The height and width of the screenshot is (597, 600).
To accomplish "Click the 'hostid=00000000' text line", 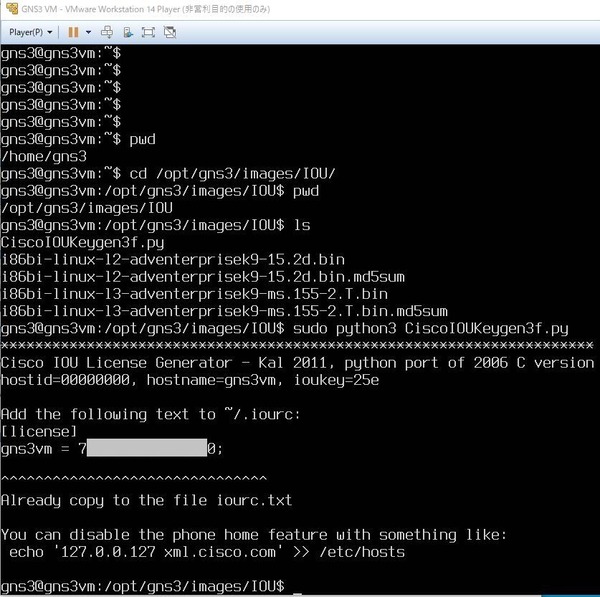I will point(190,380).
